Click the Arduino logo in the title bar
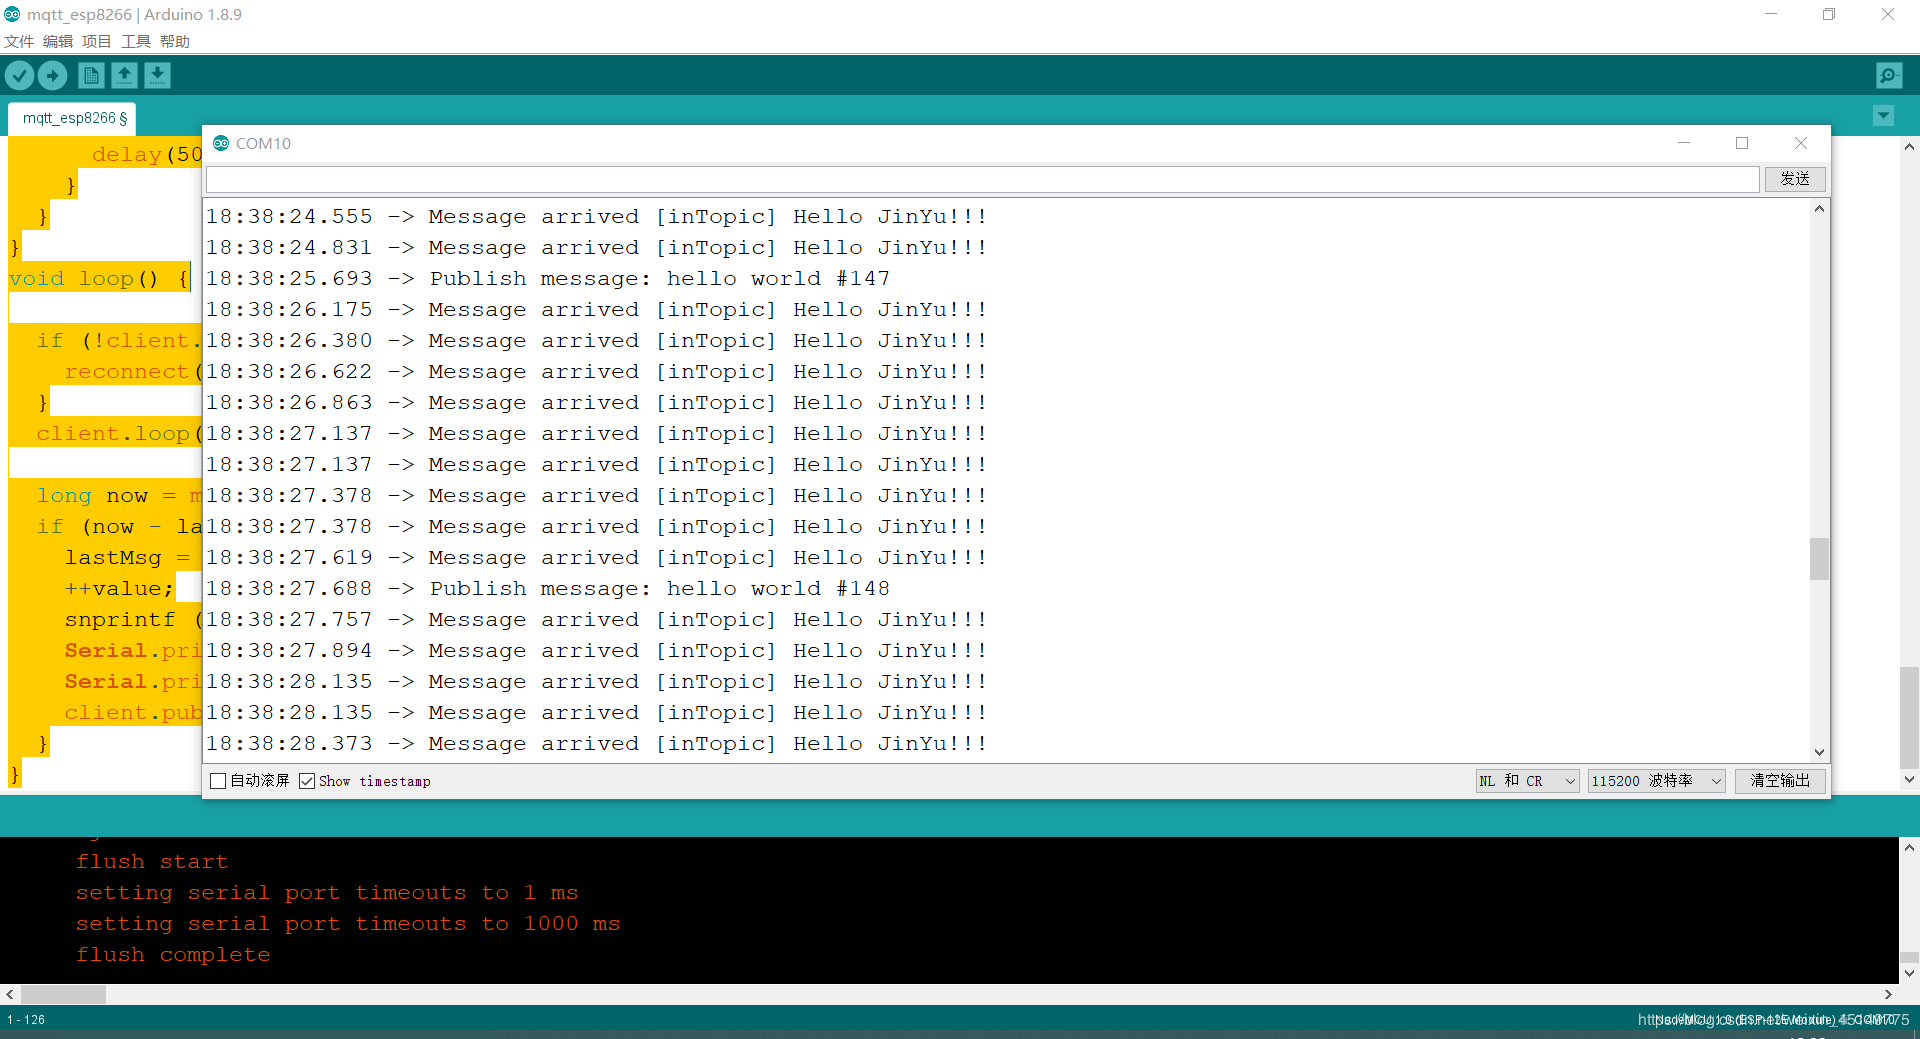The height and width of the screenshot is (1039, 1920). [12, 14]
